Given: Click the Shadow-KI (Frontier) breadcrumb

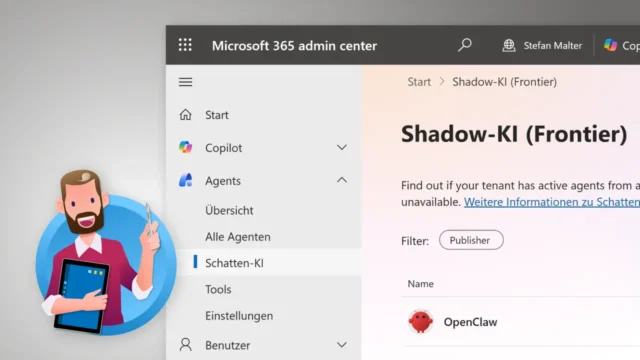Looking at the screenshot, I should [504, 82].
